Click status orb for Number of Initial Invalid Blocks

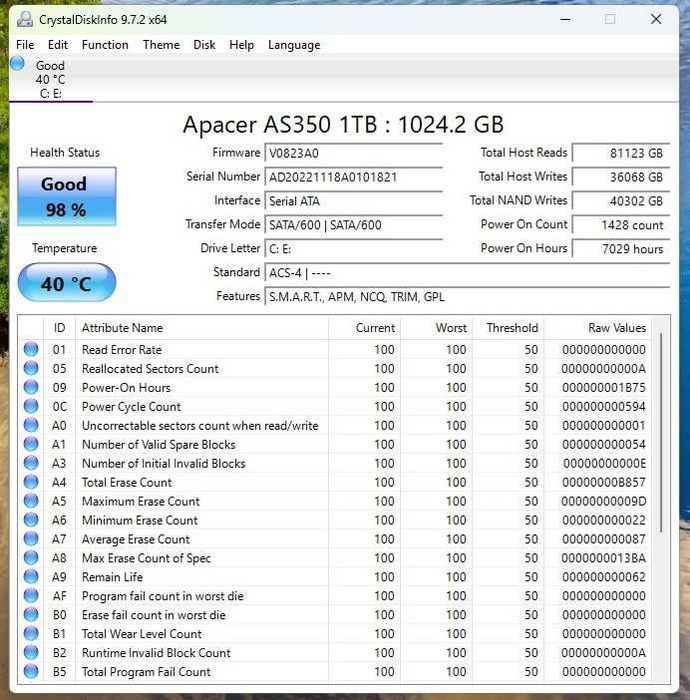point(31,463)
